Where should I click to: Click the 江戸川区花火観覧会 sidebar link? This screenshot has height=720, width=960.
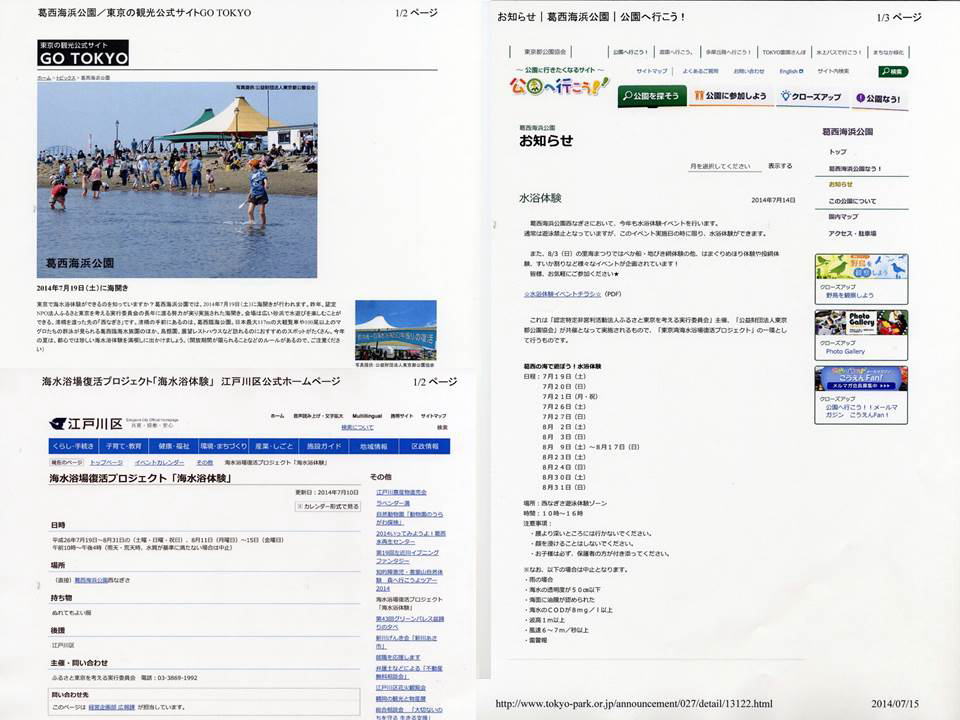[x=401, y=688]
